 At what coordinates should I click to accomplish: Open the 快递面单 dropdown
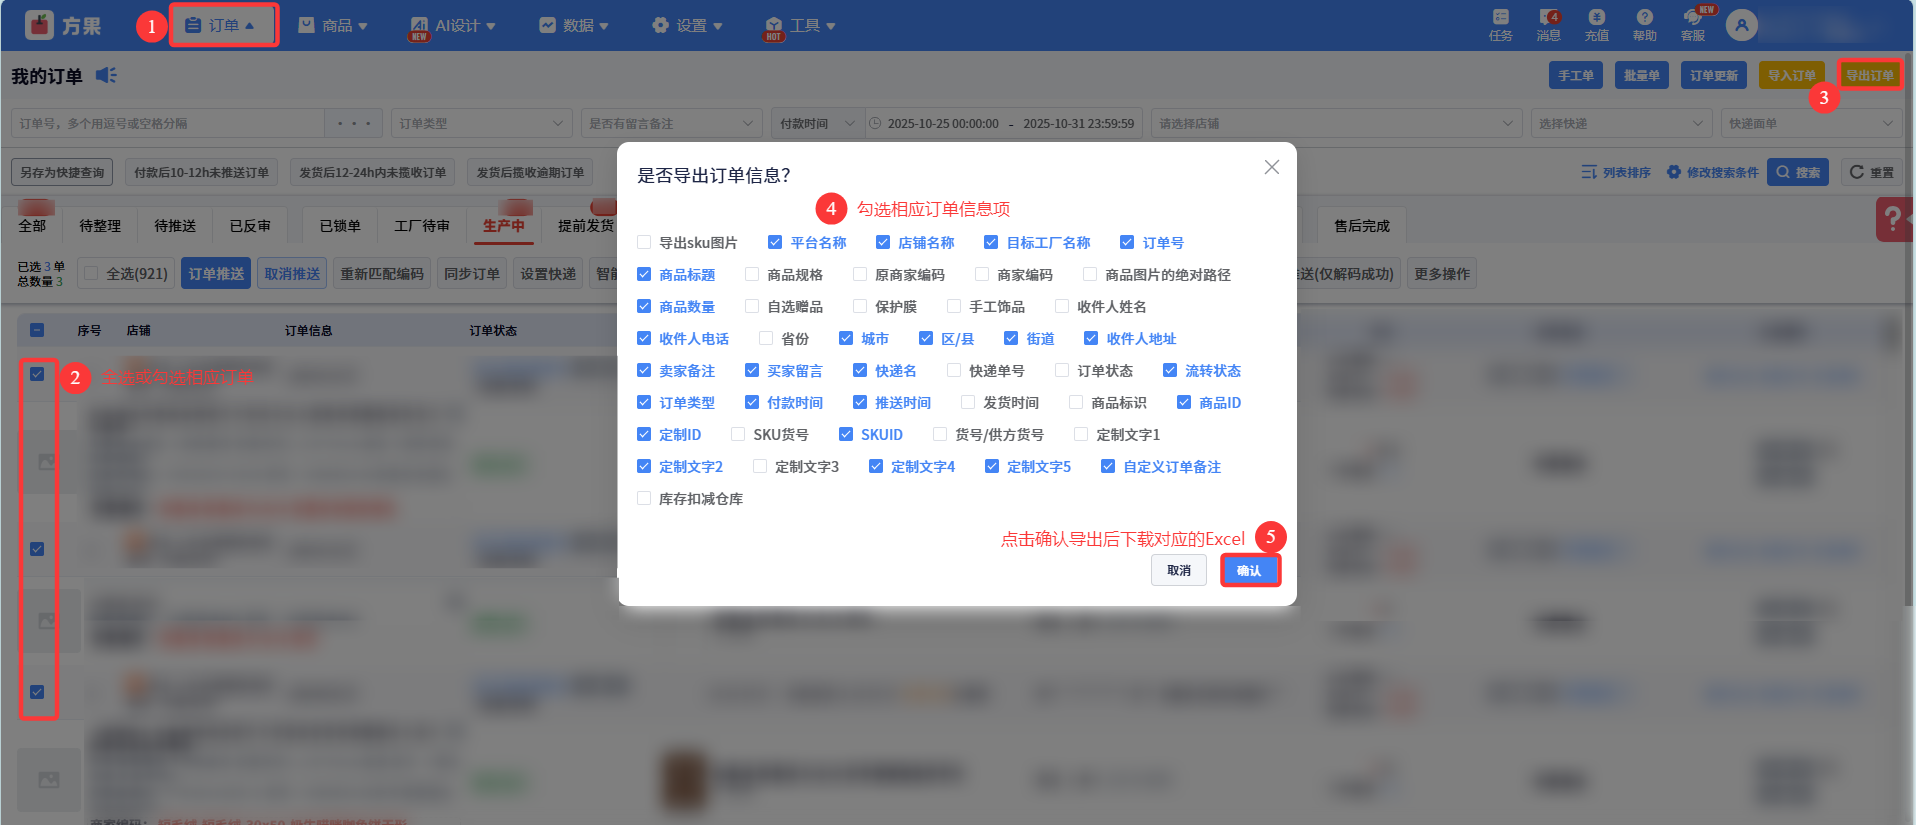click(x=1811, y=123)
